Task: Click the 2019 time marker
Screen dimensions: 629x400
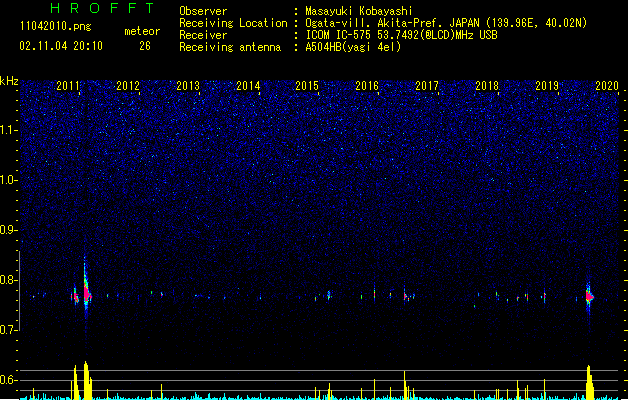Action: pos(547,85)
